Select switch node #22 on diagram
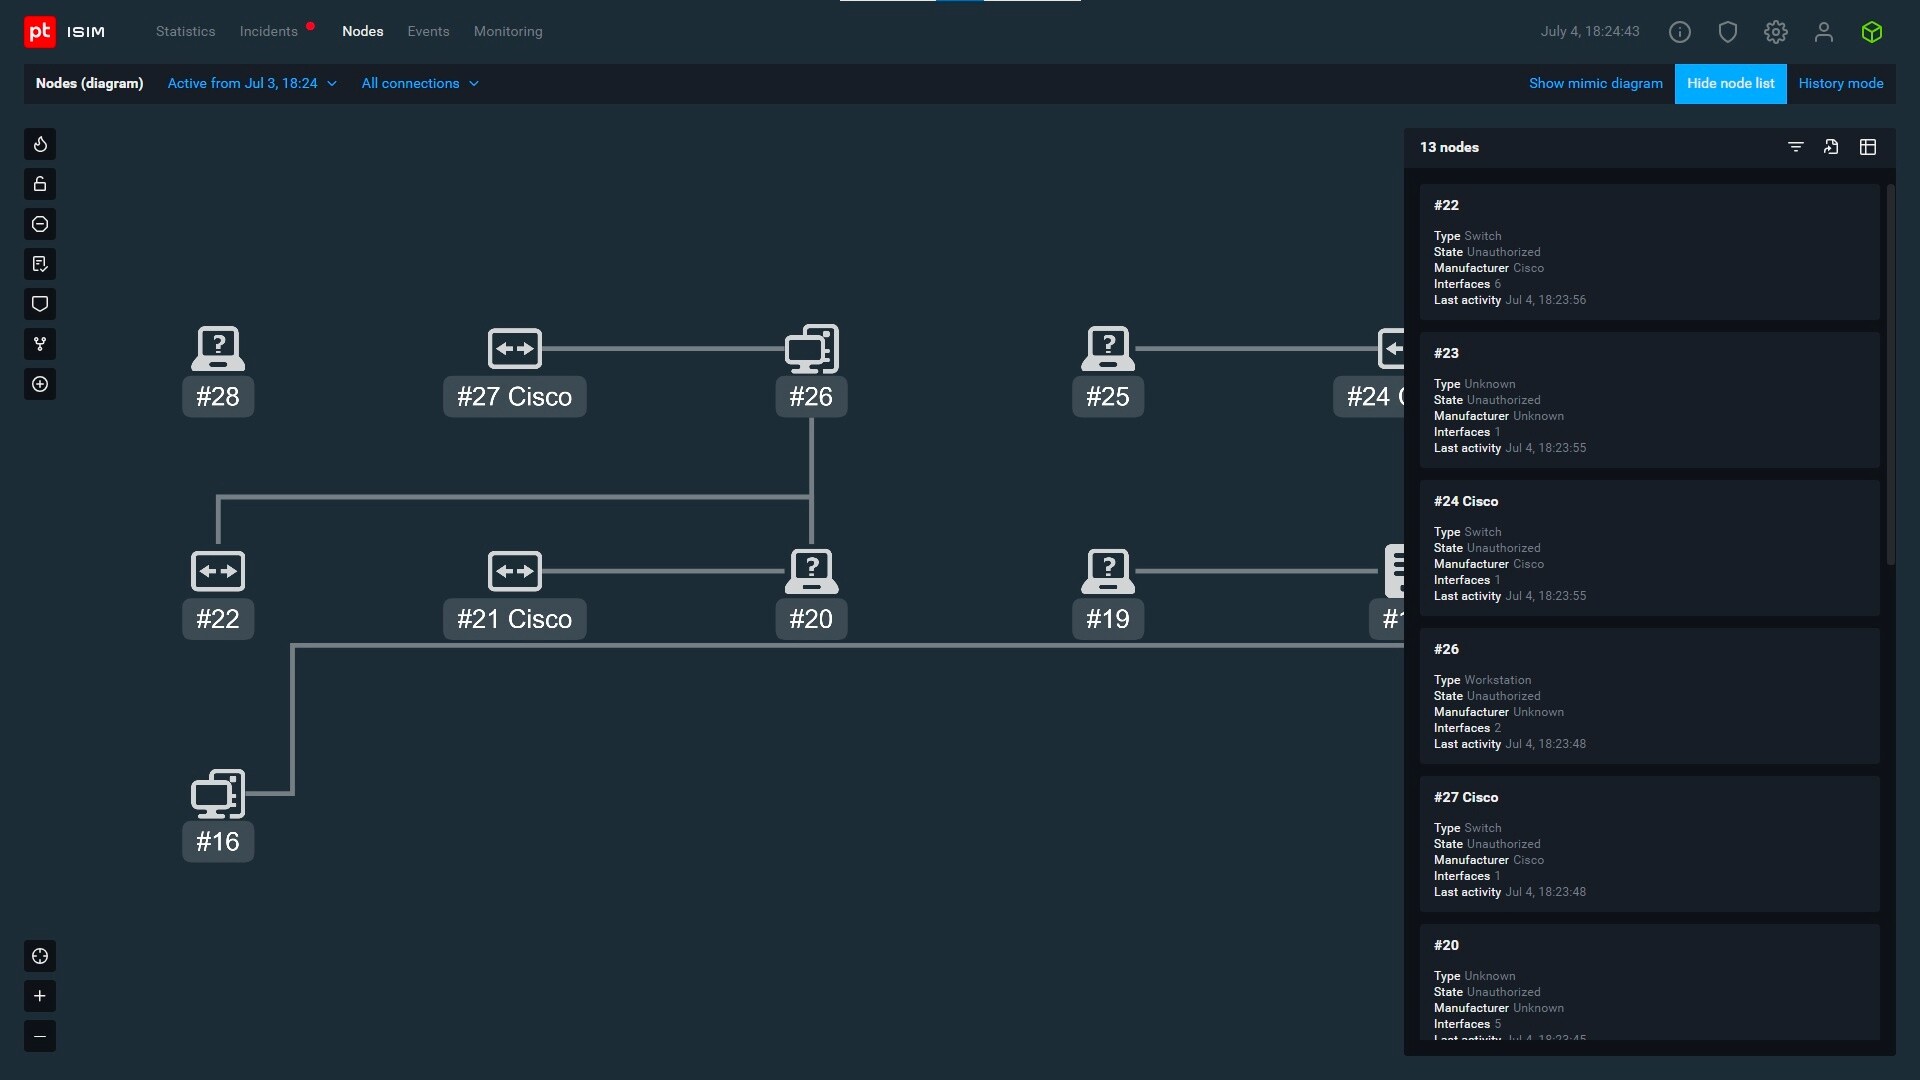1920x1080 pixels. point(218,593)
